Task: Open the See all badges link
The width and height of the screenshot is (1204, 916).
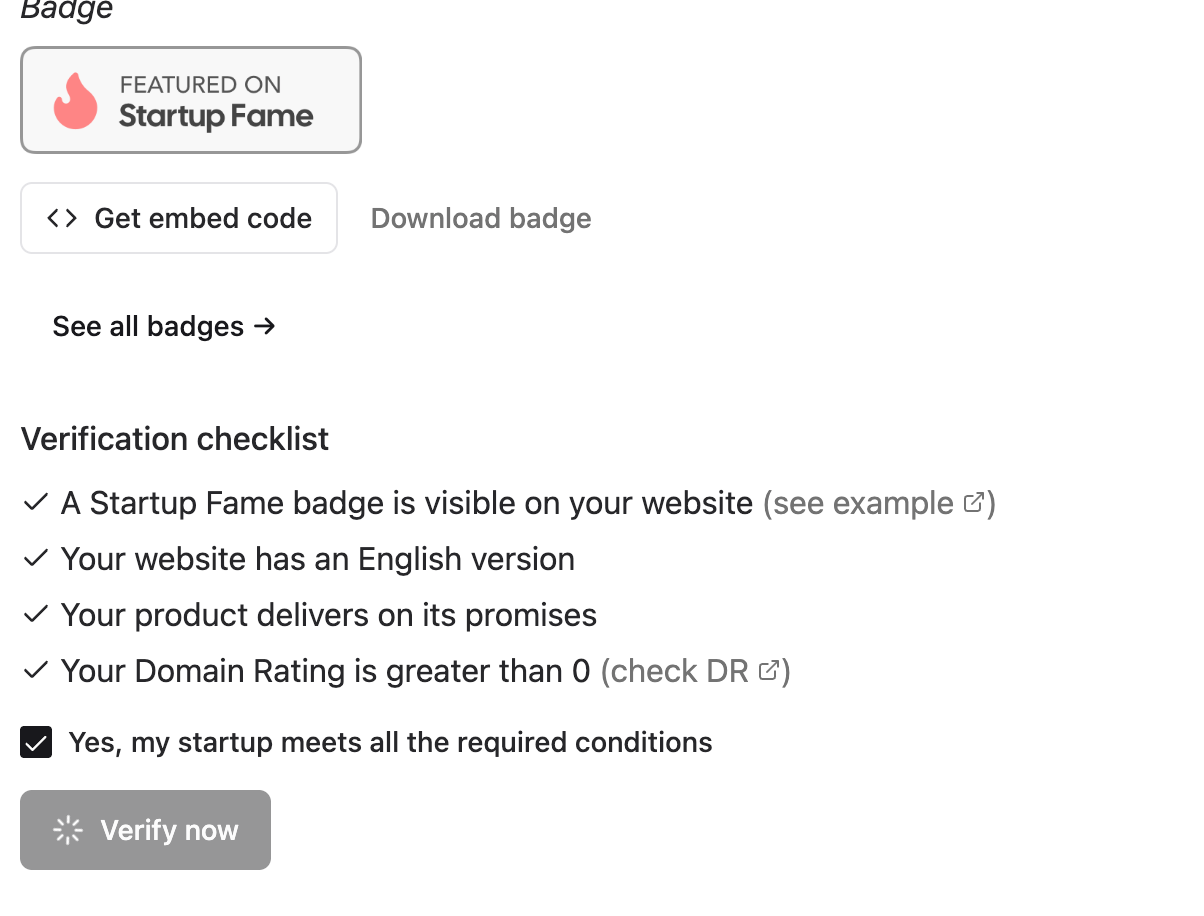Action: pyautogui.click(x=148, y=326)
